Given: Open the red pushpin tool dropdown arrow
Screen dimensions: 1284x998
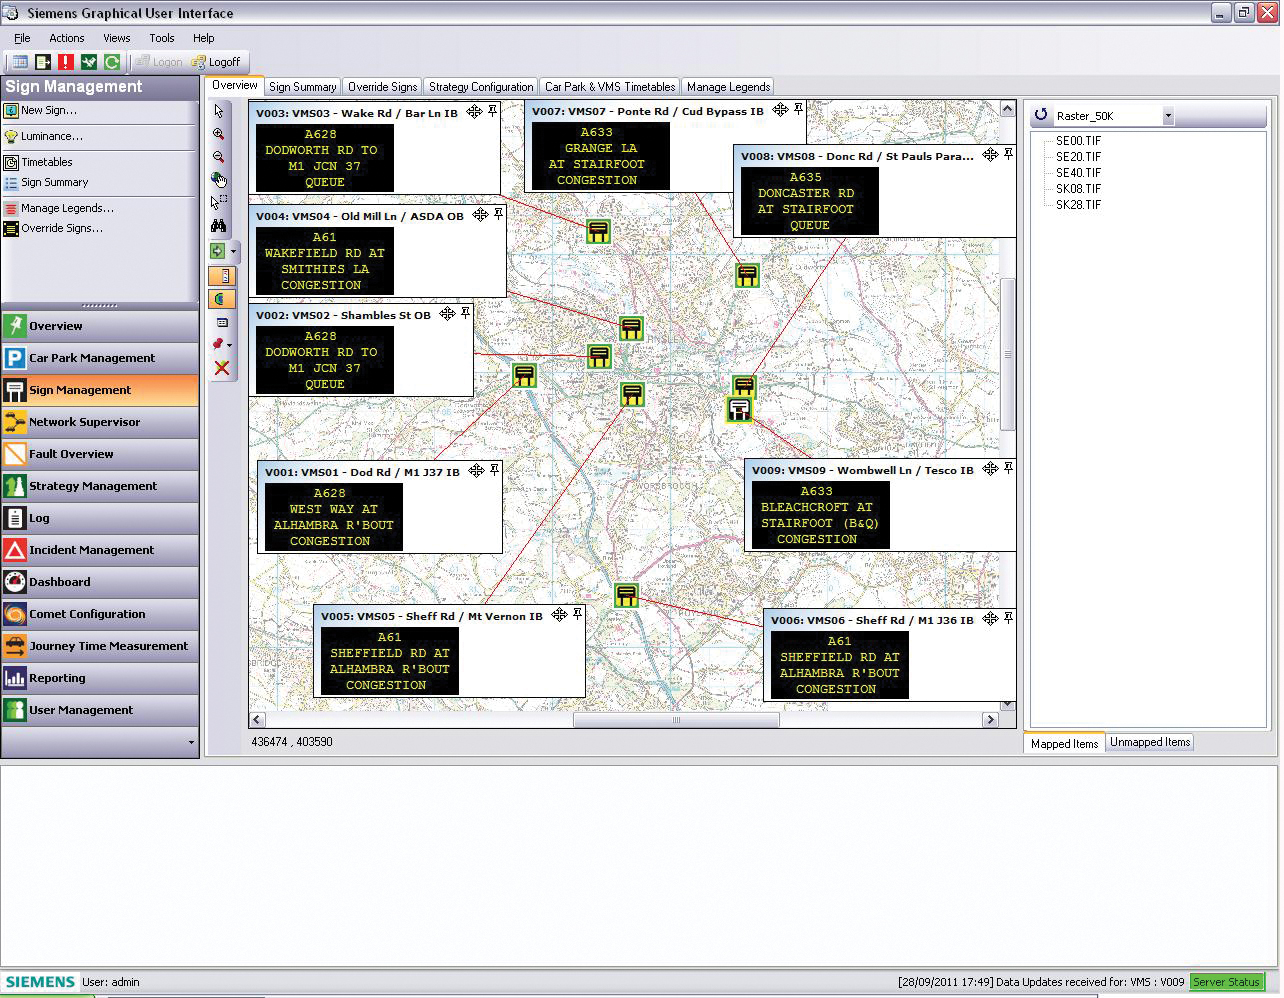Looking at the screenshot, I should click(230, 345).
